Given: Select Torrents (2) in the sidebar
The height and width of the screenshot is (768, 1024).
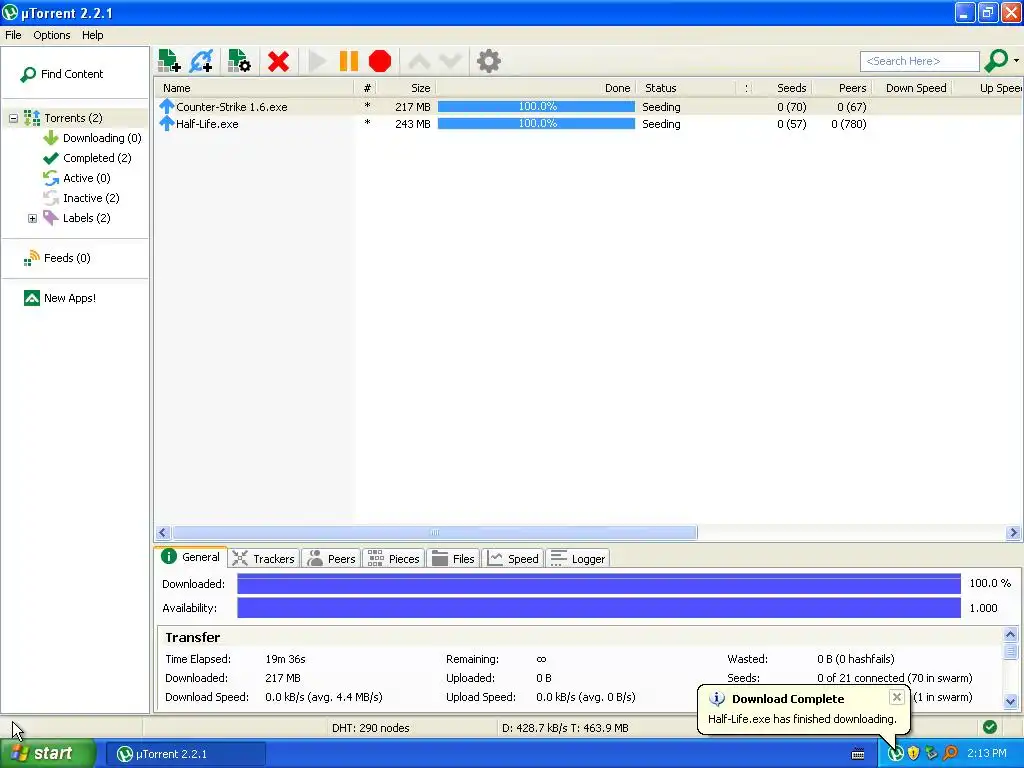Looking at the screenshot, I should tap(73, 118).
